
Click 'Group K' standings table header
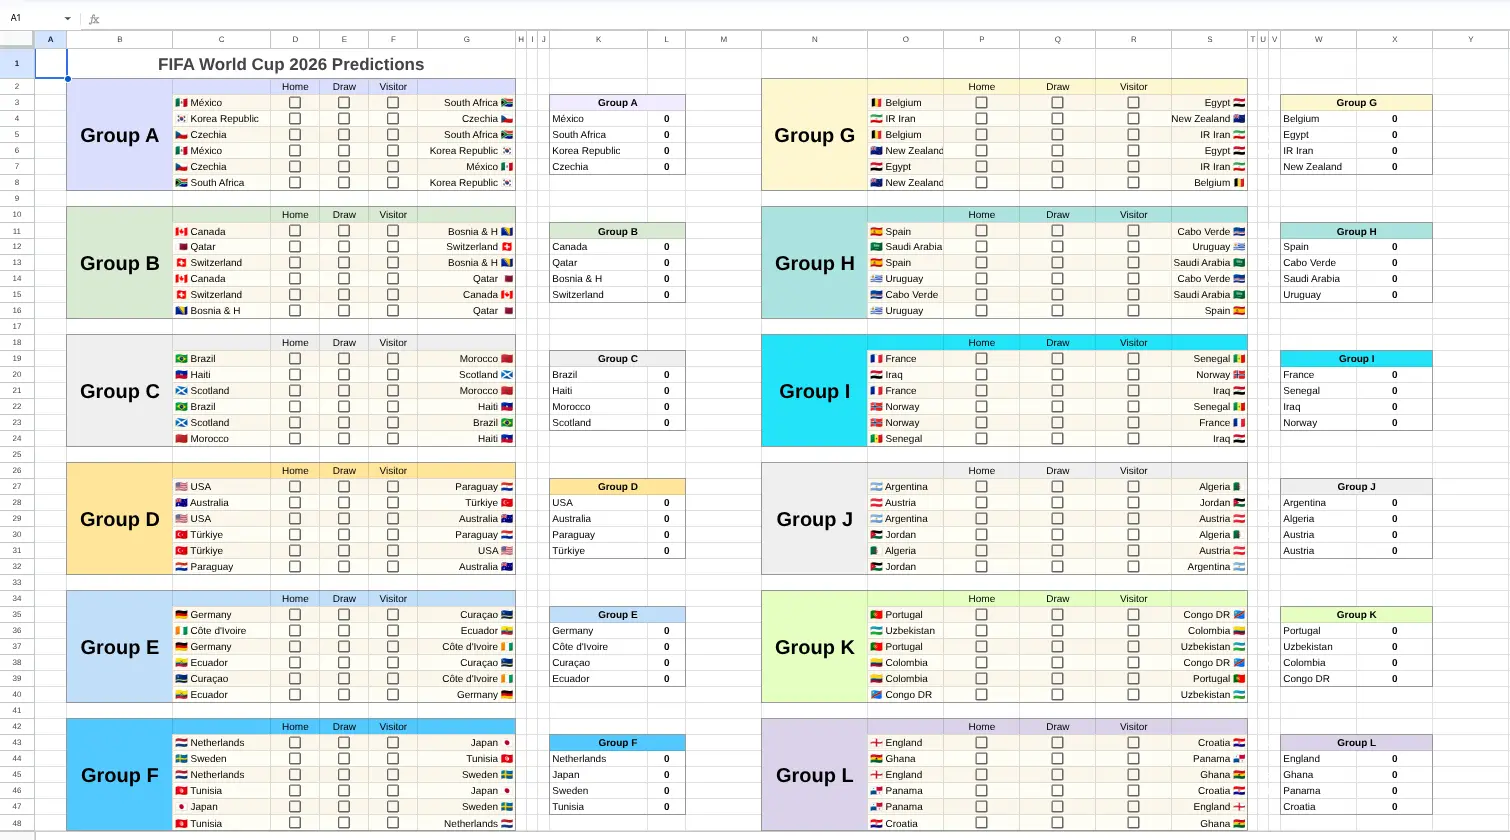1356,615
